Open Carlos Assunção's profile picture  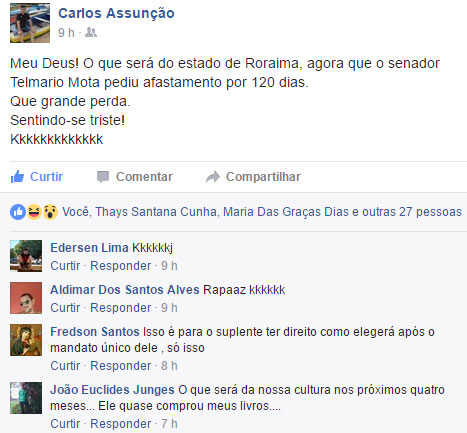click(x=30, y=23)
